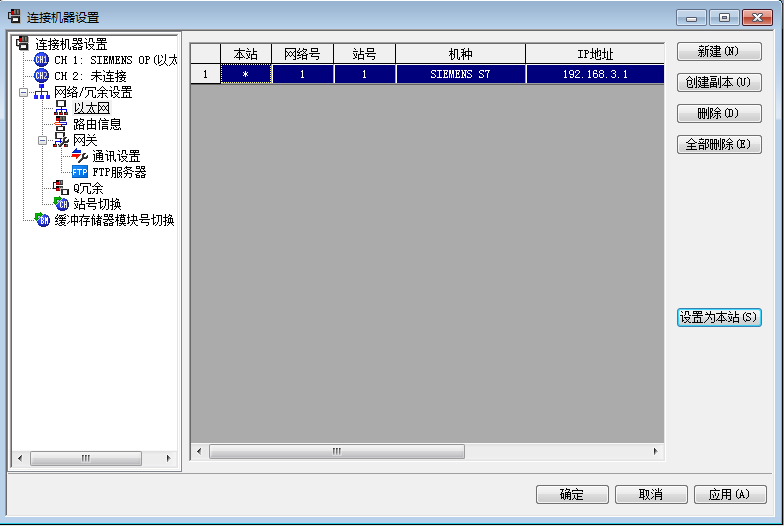Select CH 1: SIEMENS OP tree item
784x526 pixels.
pos(116,60)
